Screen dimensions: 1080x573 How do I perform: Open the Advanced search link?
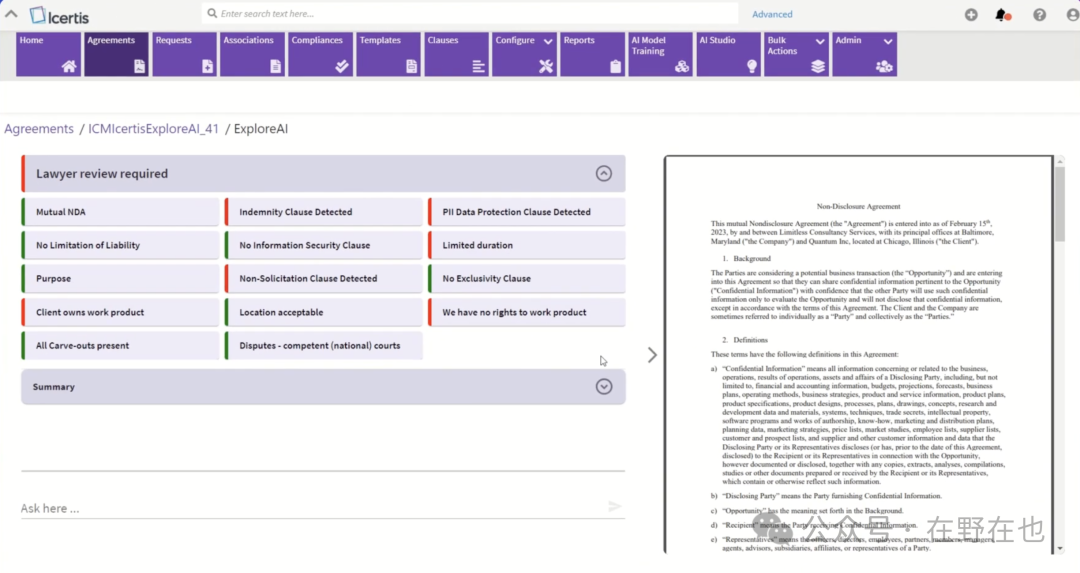(772, 14)
